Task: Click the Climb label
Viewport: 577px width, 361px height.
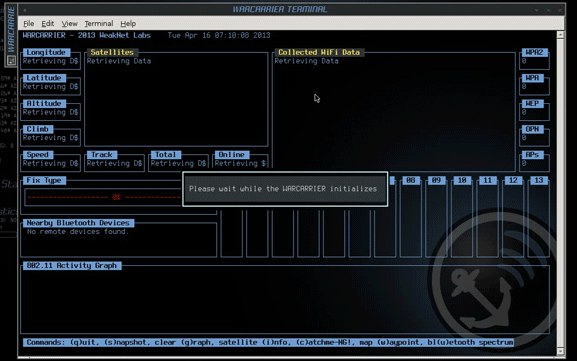Action: [x=38, y=129]
